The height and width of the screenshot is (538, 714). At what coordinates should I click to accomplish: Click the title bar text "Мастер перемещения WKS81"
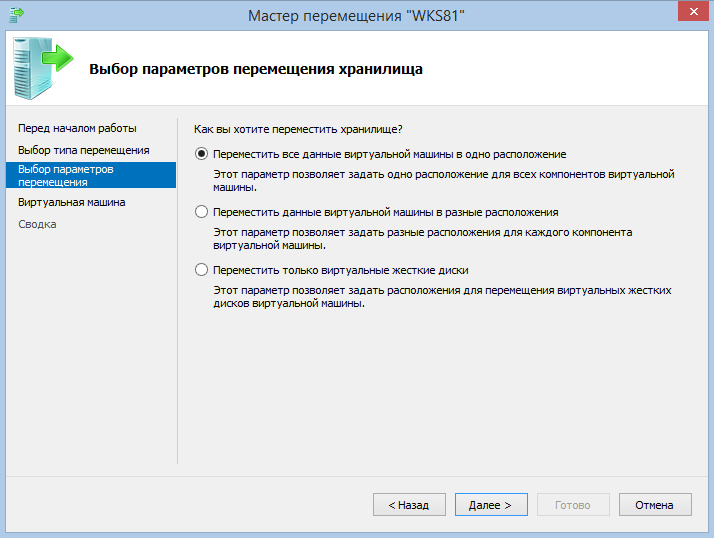[356, 14]
